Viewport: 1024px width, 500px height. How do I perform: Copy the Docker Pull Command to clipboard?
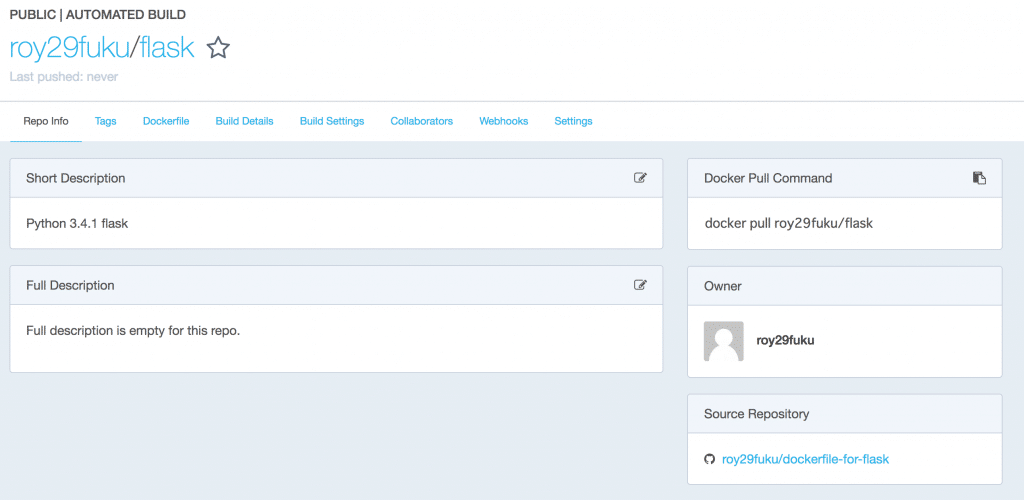coord(979,178)
